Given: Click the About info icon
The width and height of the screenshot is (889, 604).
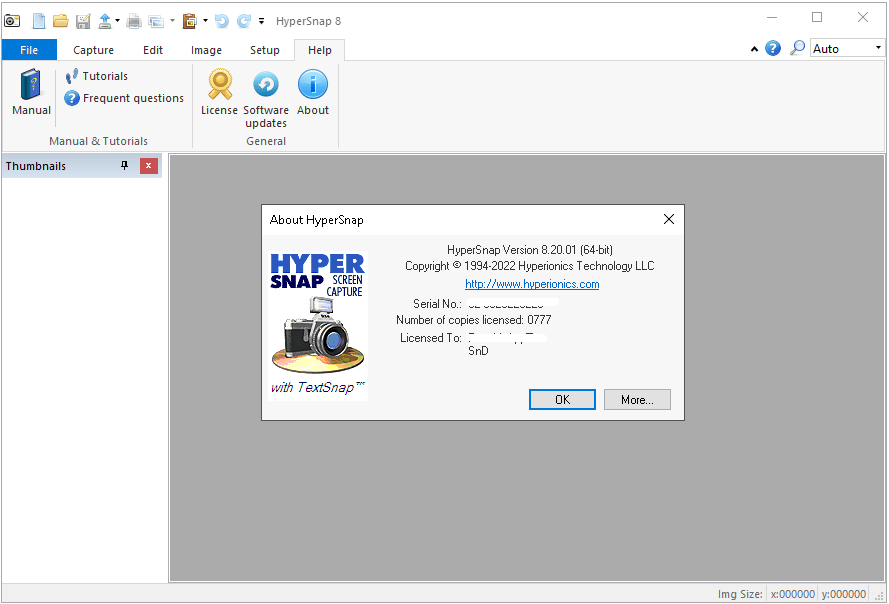Looking at the screenshot, I should click(313, 92).
